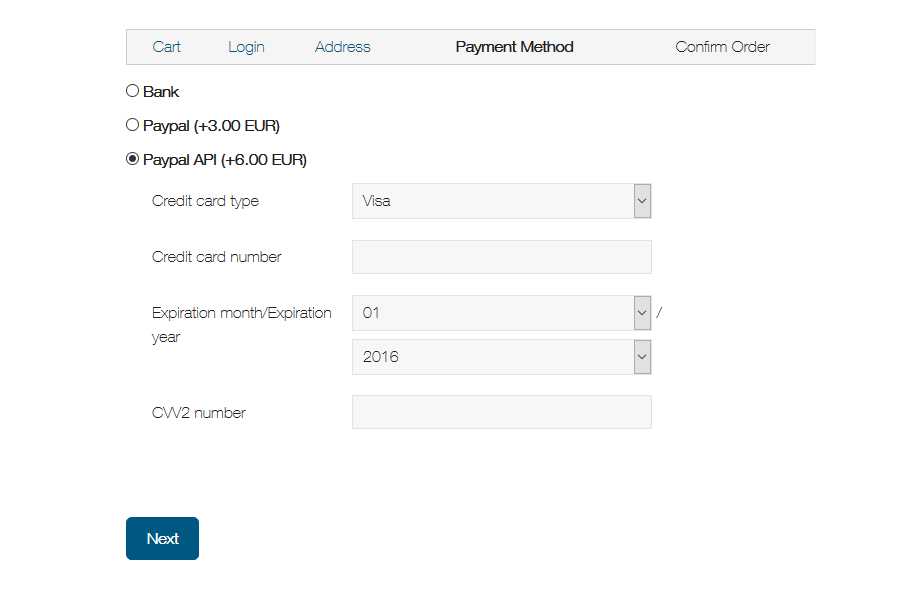Open the expiration year dropdown showing 2016
This screenshot has width=900, height=600.
(501, 357)
